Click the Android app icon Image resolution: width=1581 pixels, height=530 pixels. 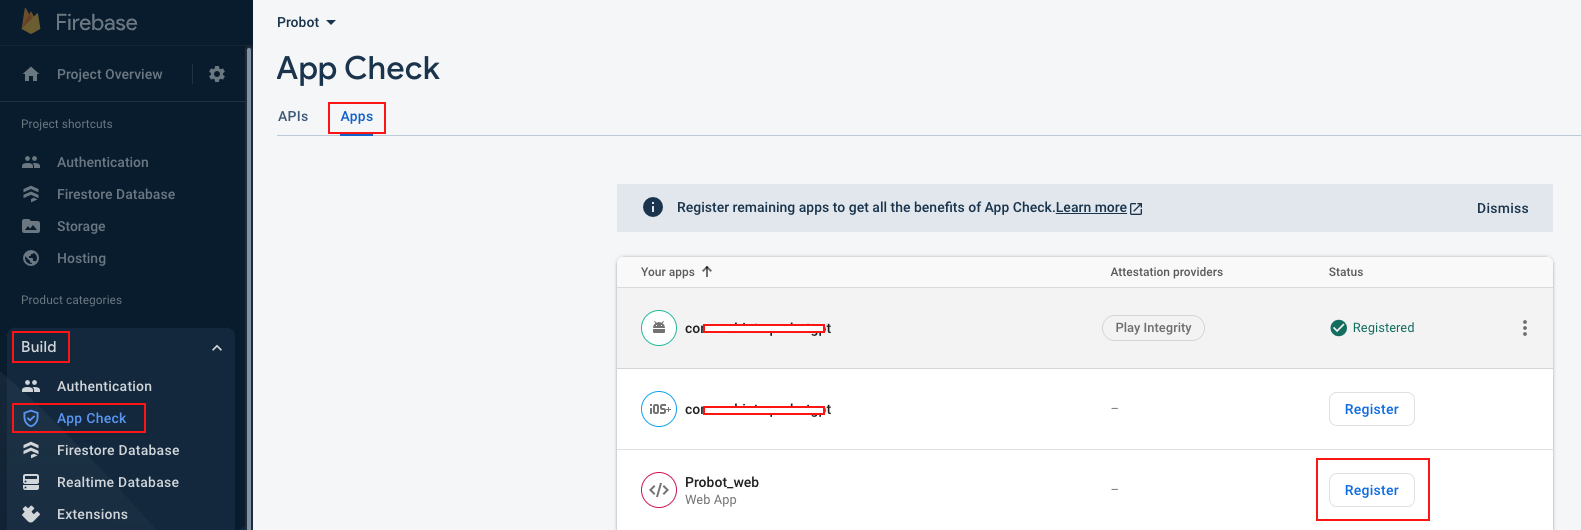point(659,328)
